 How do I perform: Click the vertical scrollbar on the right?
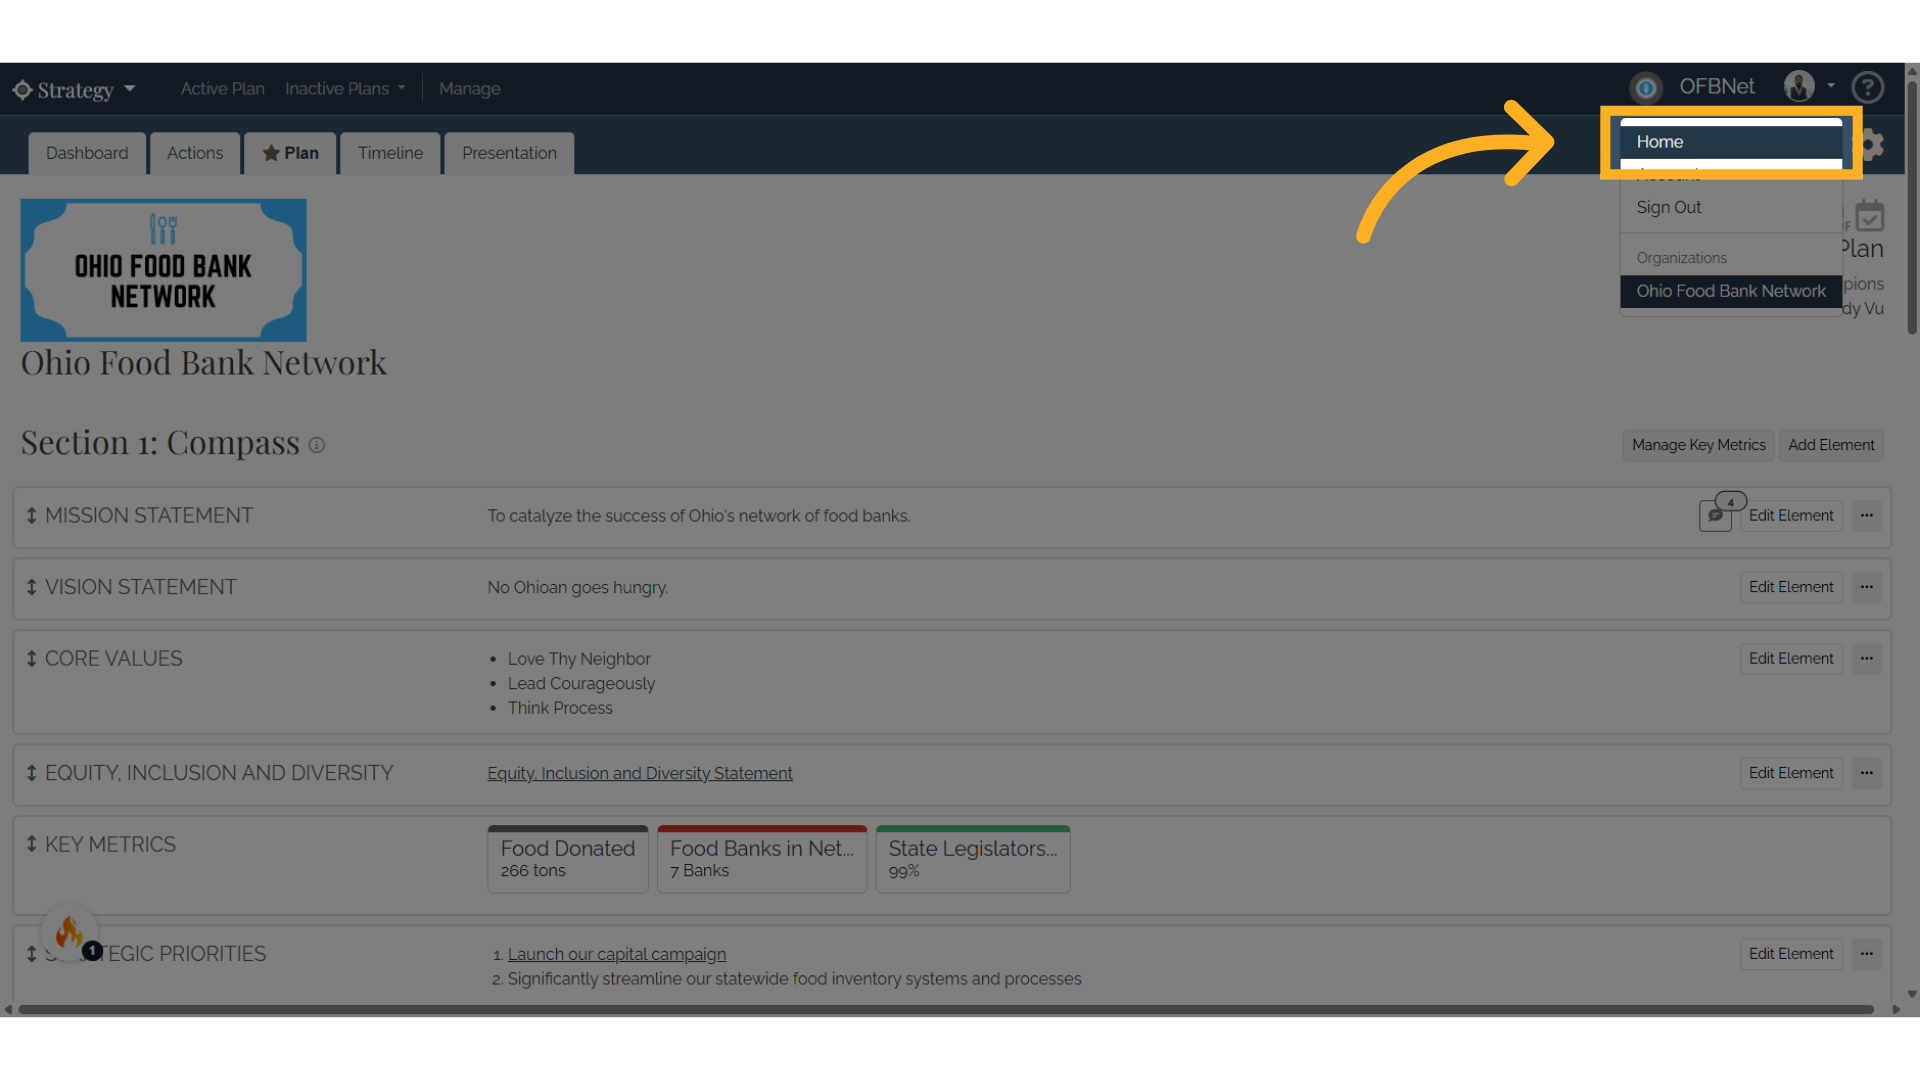(1912, 208)
